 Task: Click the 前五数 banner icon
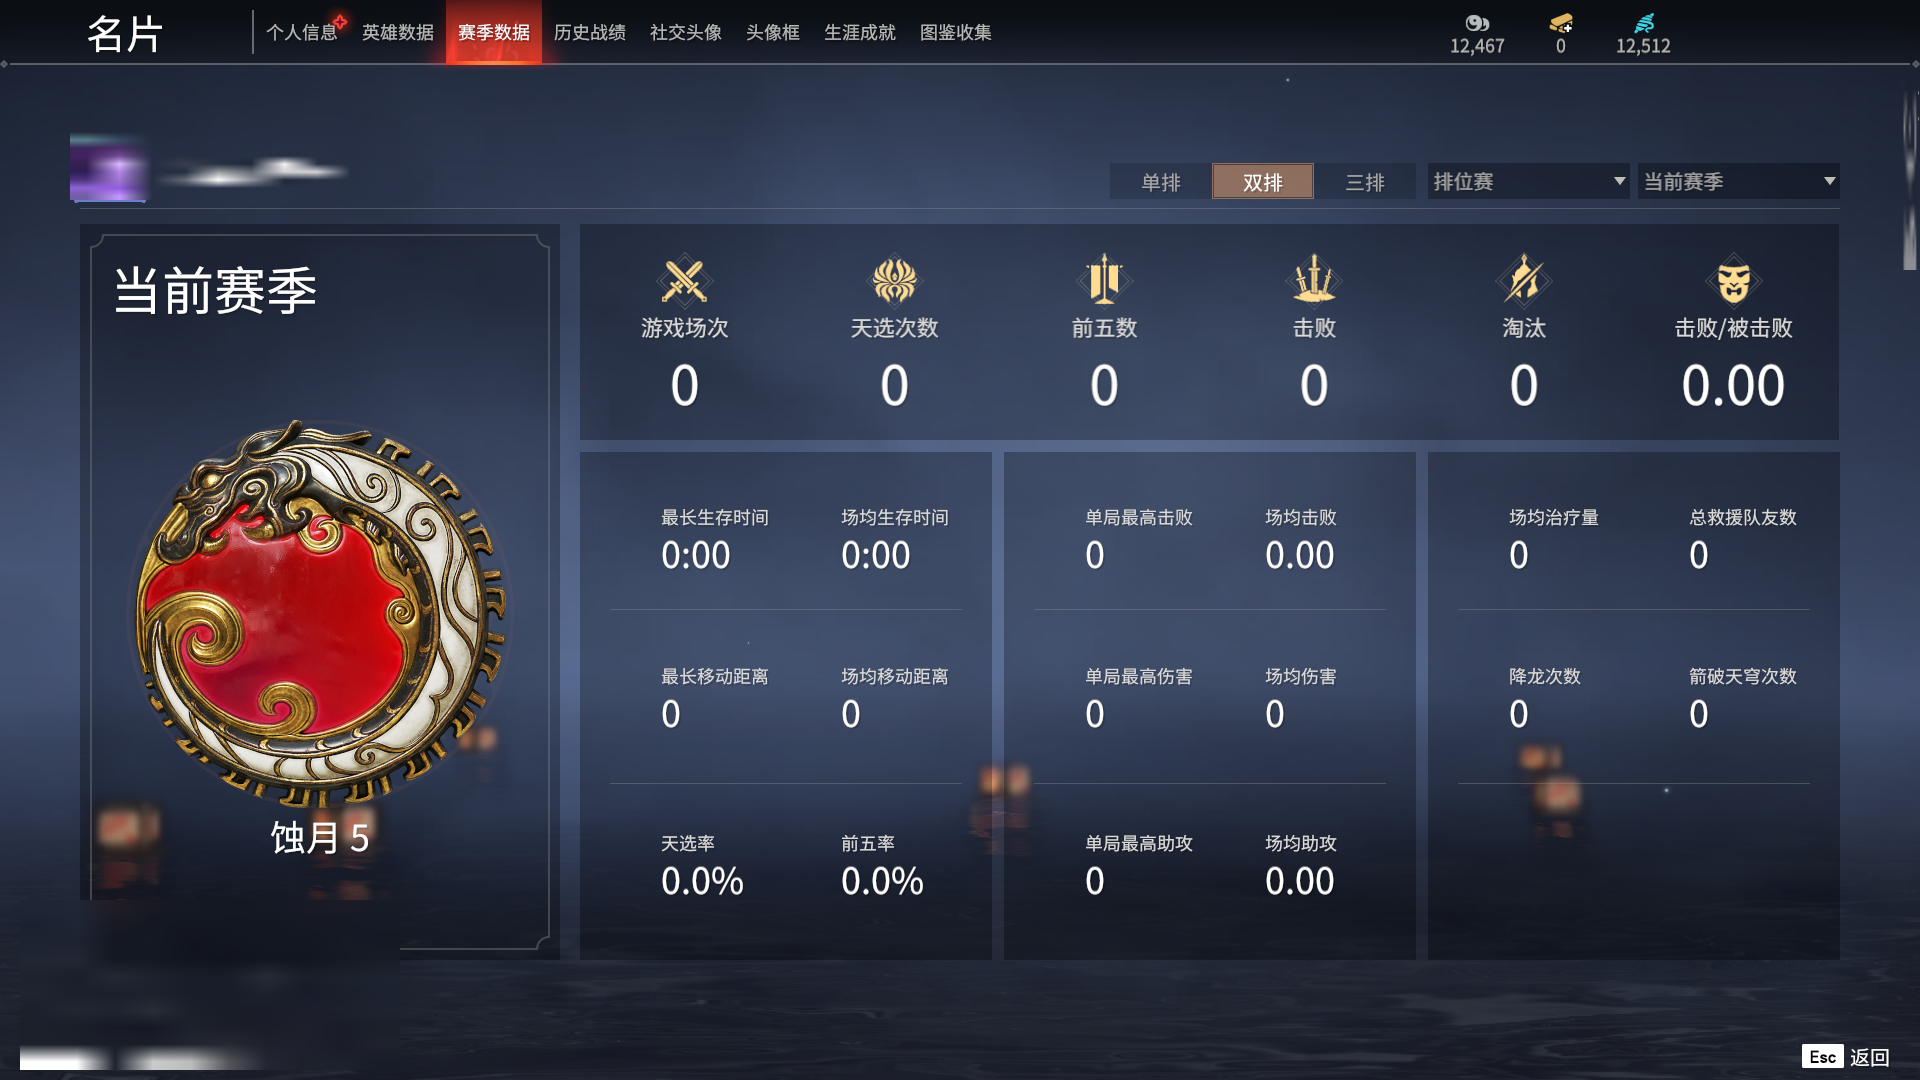pyautogui.click(x=1104, y=279)
